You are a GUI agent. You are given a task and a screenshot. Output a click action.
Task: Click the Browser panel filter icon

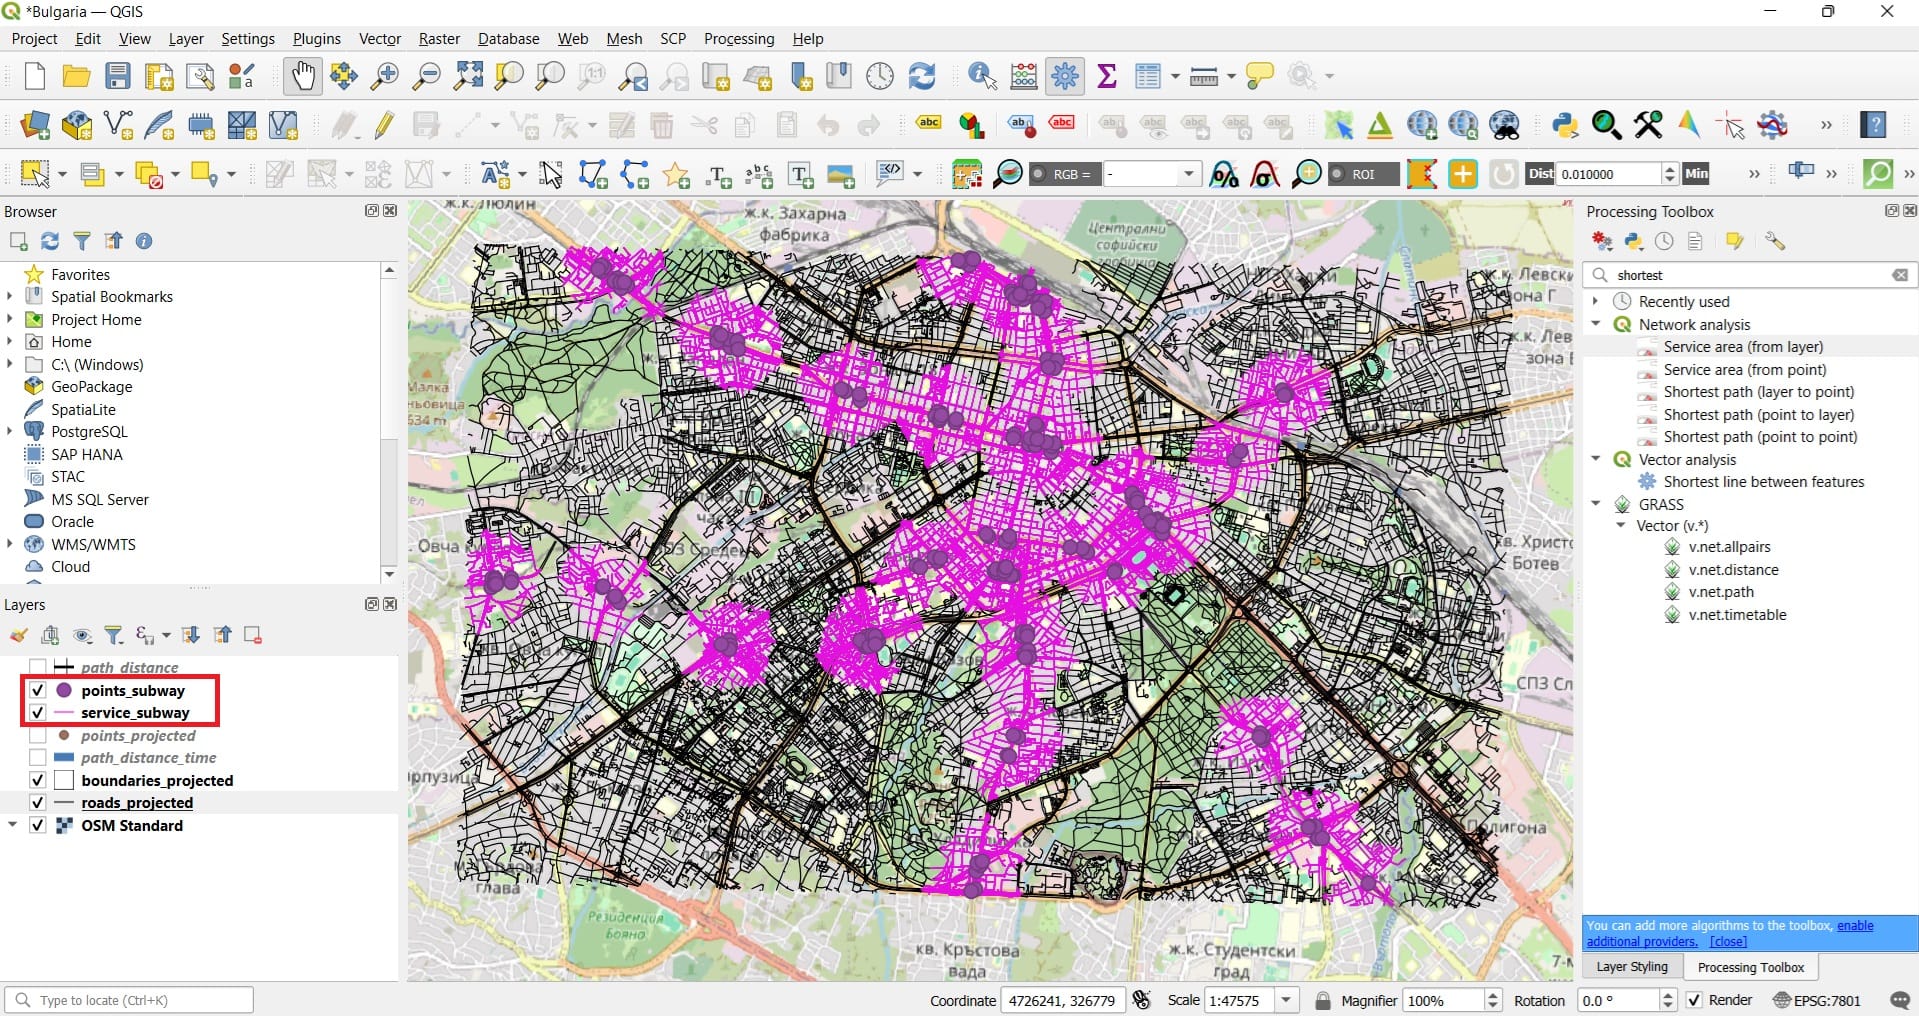(x=82, y=241)
